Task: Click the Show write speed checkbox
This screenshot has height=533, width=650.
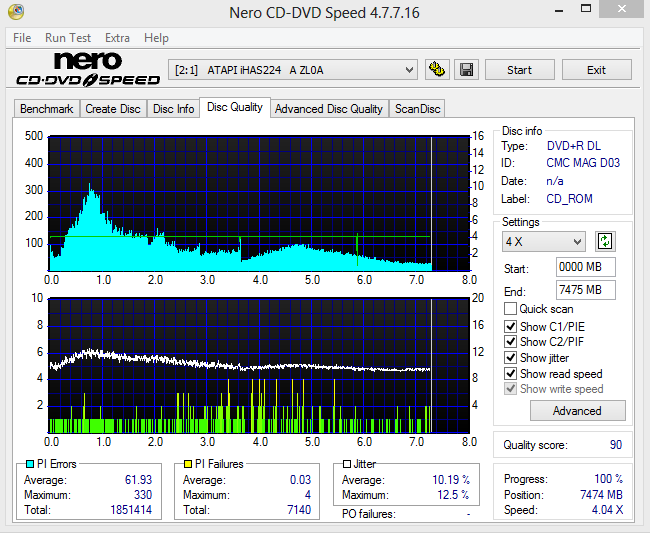Action: click(x=510, y=389)
